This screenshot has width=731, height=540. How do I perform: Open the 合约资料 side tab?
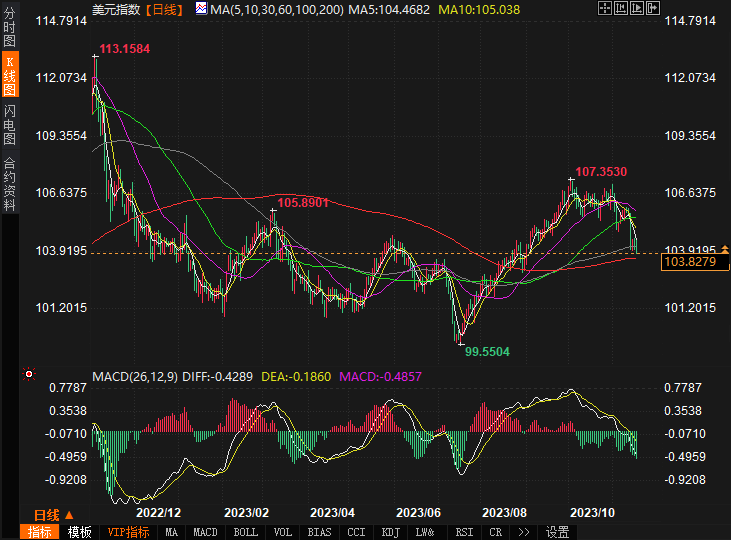pyautogui.click(x=9, y=183)
